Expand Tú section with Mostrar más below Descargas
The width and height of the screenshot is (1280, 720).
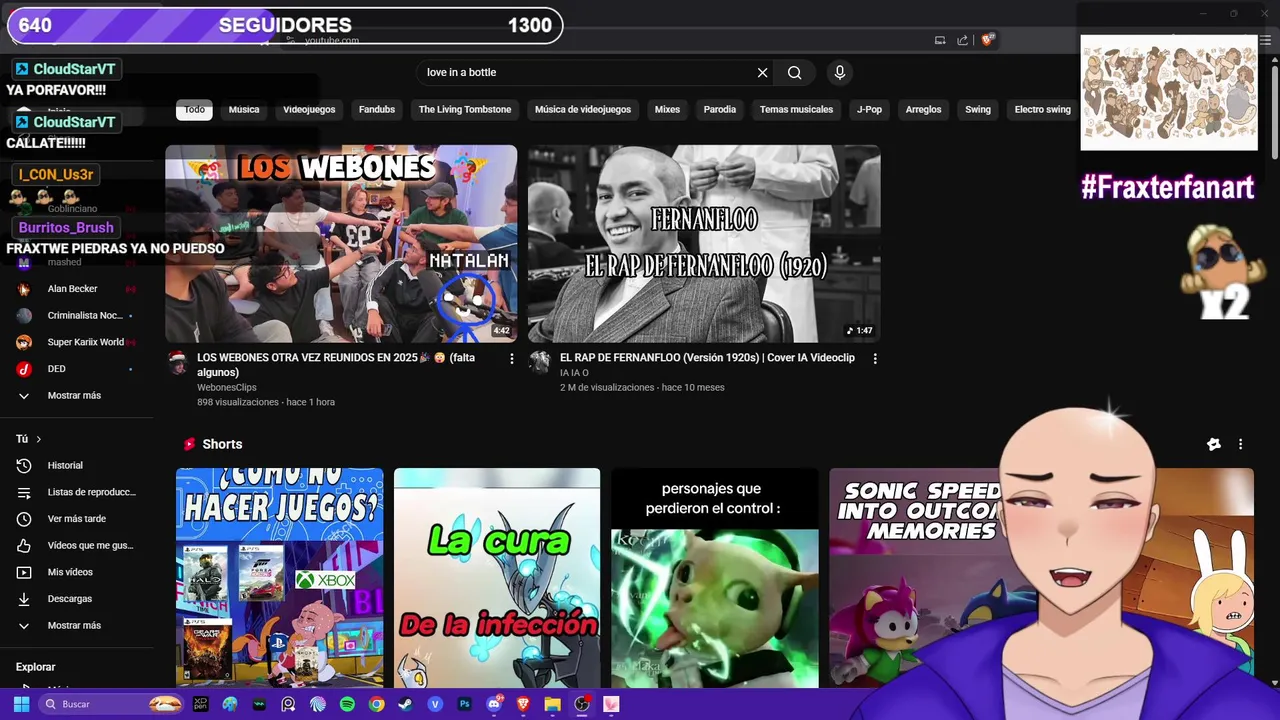(77, 625)
